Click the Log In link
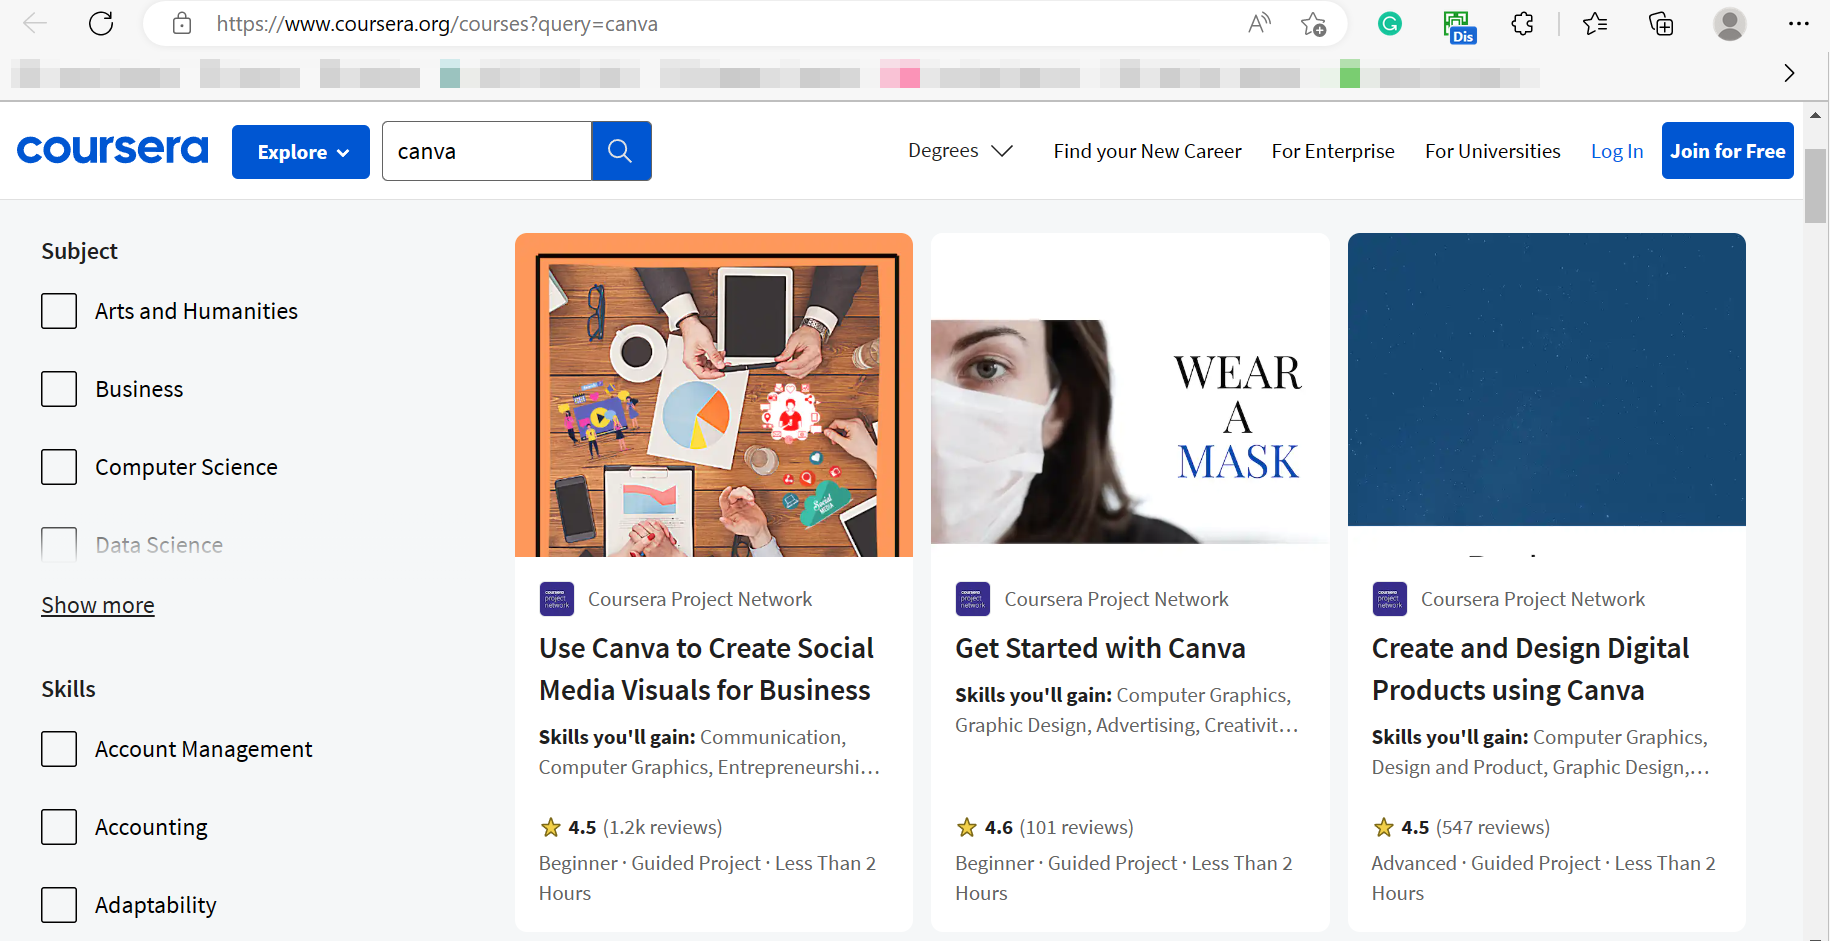This screenshot has width=1830, height=941. 1616,151
